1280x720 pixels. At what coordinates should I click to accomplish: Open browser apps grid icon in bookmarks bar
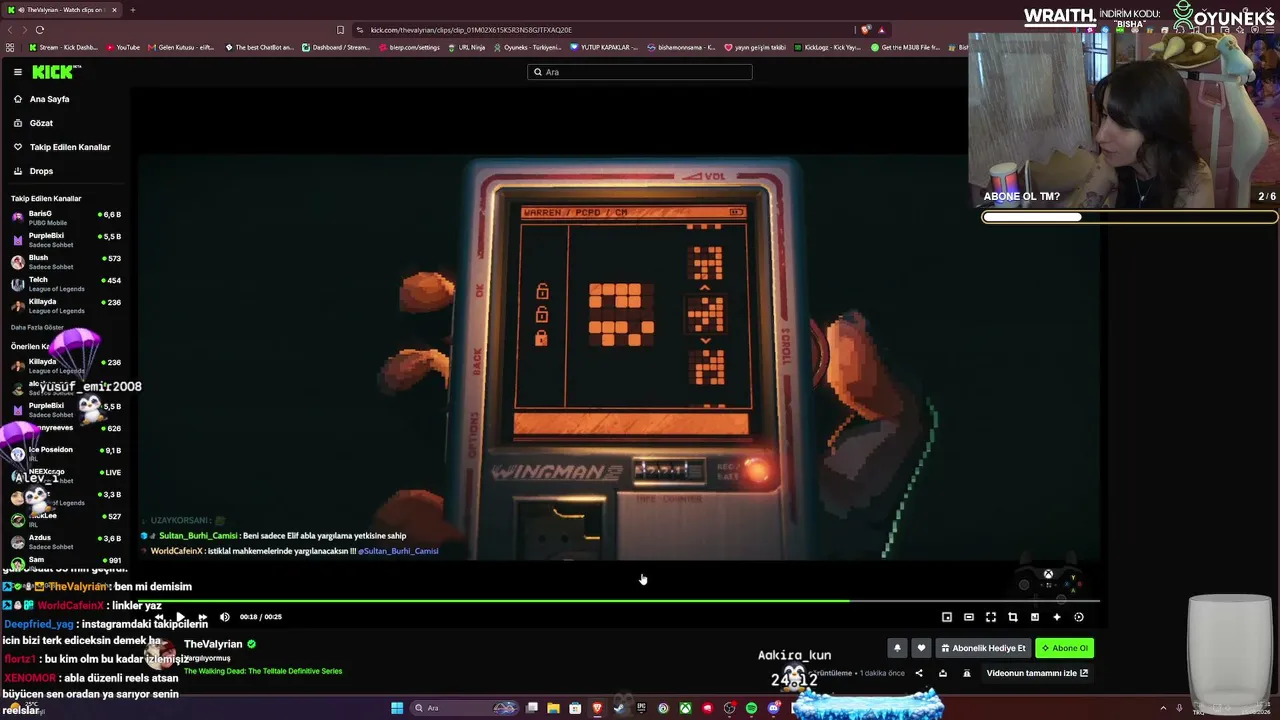10,47
